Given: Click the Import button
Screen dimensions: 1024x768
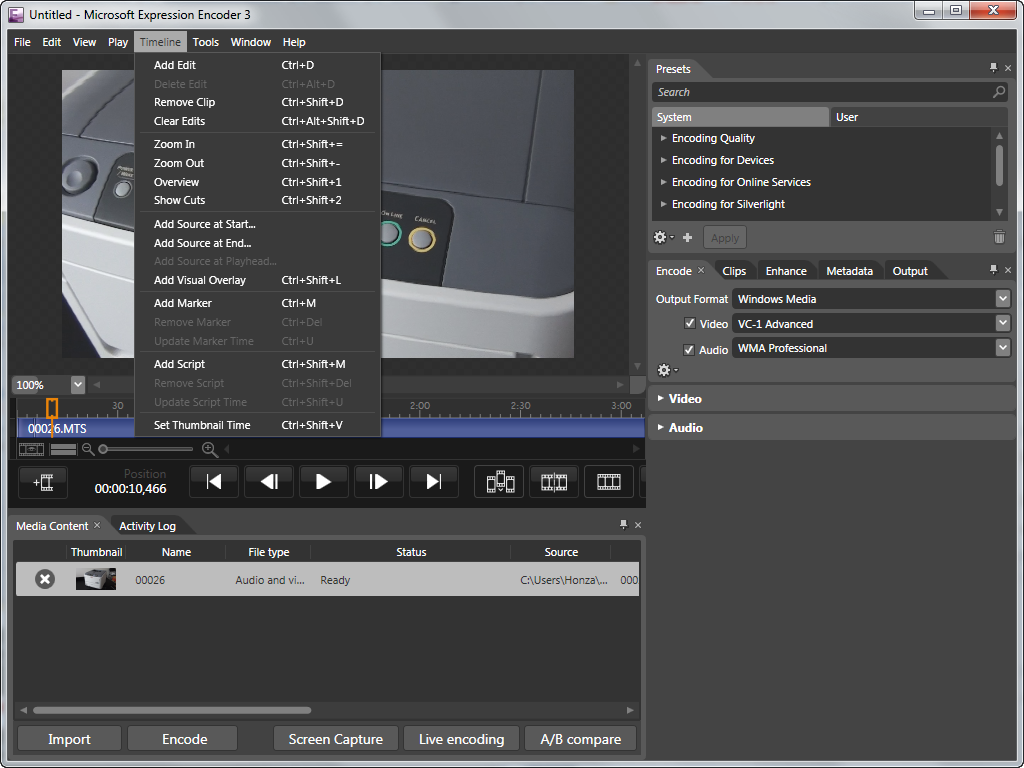Looking at the screenshot, I should click(69, 739).
